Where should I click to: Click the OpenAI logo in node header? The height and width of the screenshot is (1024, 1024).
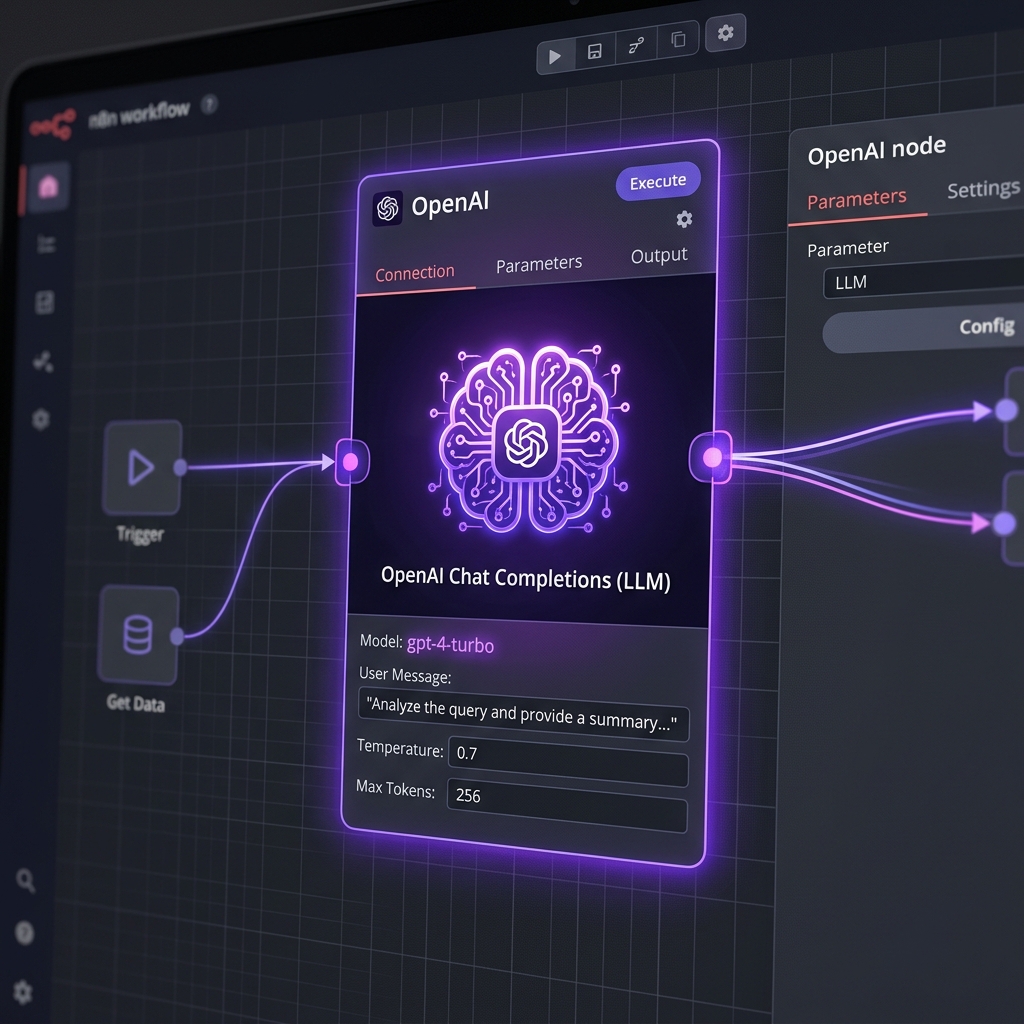click(387, 209)
